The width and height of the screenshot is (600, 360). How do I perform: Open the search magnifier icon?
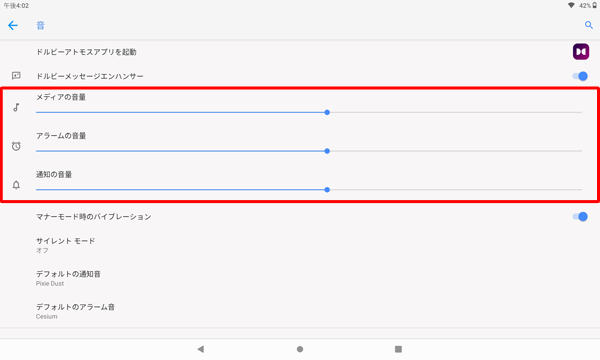coord(589,25)
